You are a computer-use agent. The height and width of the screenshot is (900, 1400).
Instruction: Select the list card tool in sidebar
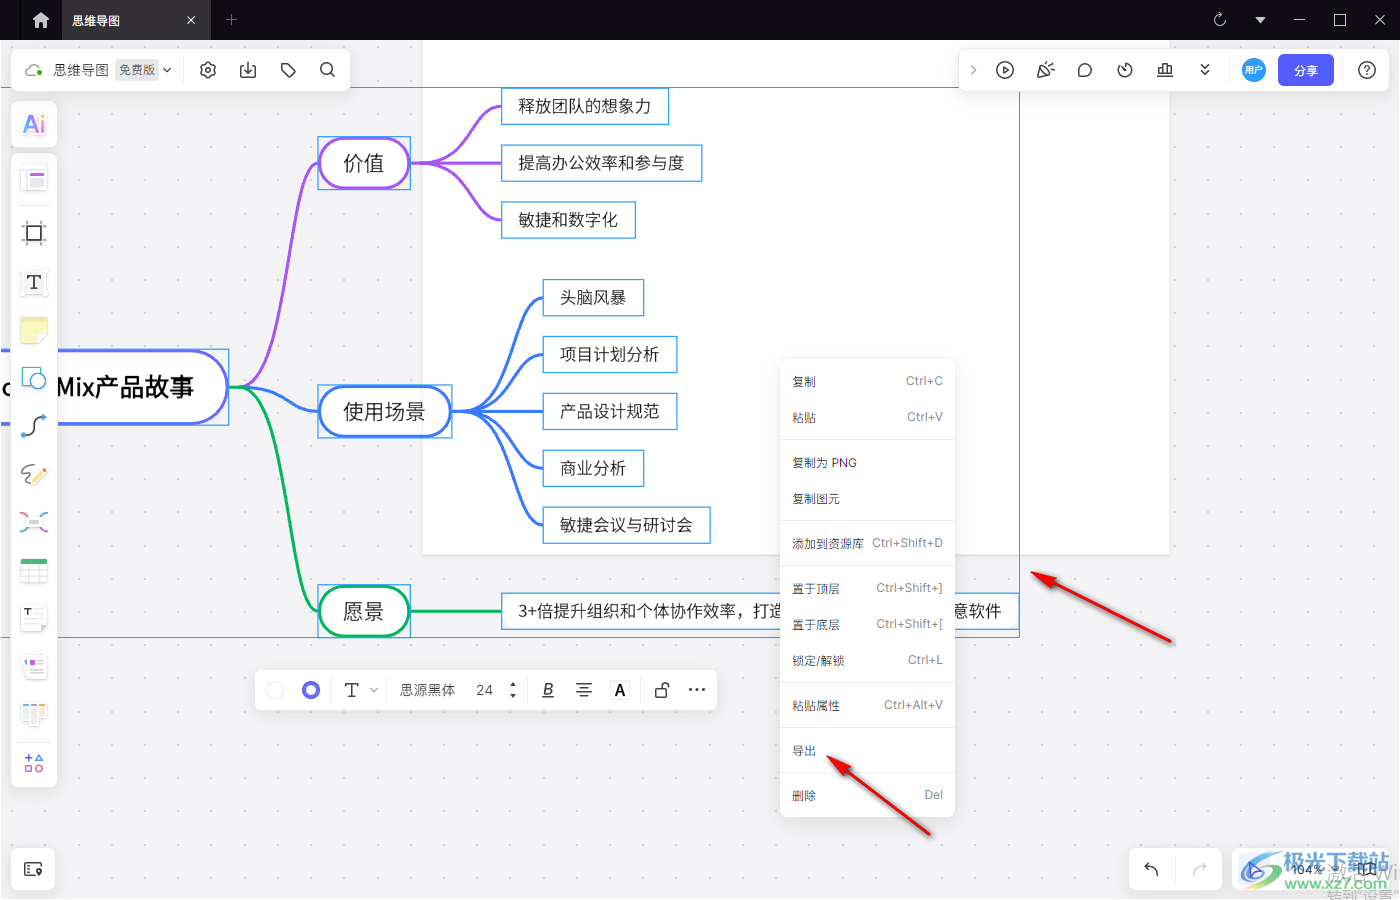point(34,667)
